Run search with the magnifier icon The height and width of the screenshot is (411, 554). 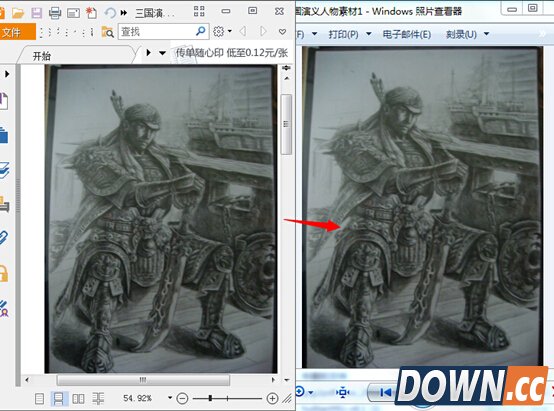pyautogui.click(x=201, y=31)
